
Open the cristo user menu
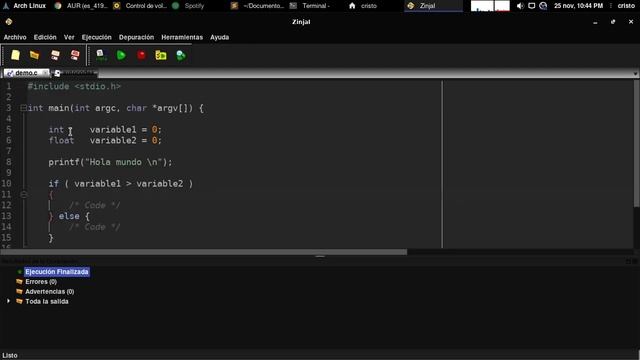click(x=626, y=6)
